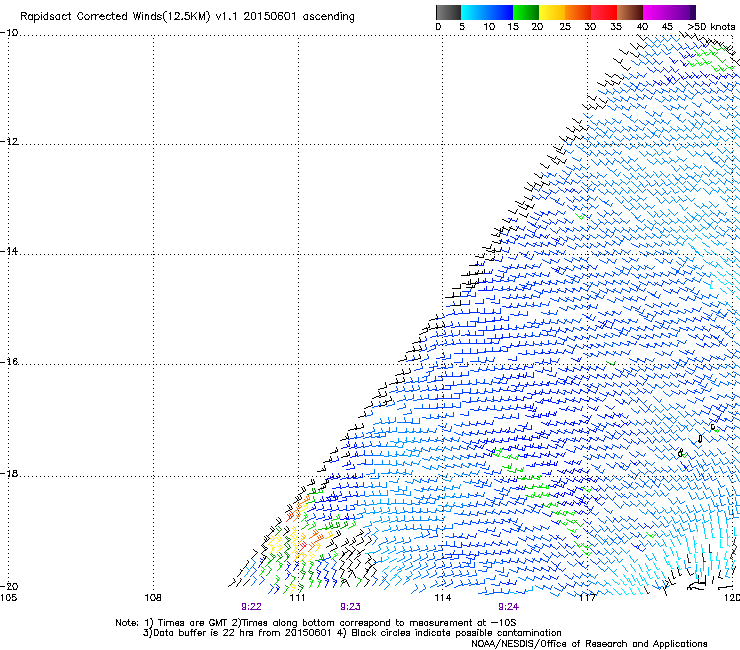Click the latitude label '-16'

[9, 362]
